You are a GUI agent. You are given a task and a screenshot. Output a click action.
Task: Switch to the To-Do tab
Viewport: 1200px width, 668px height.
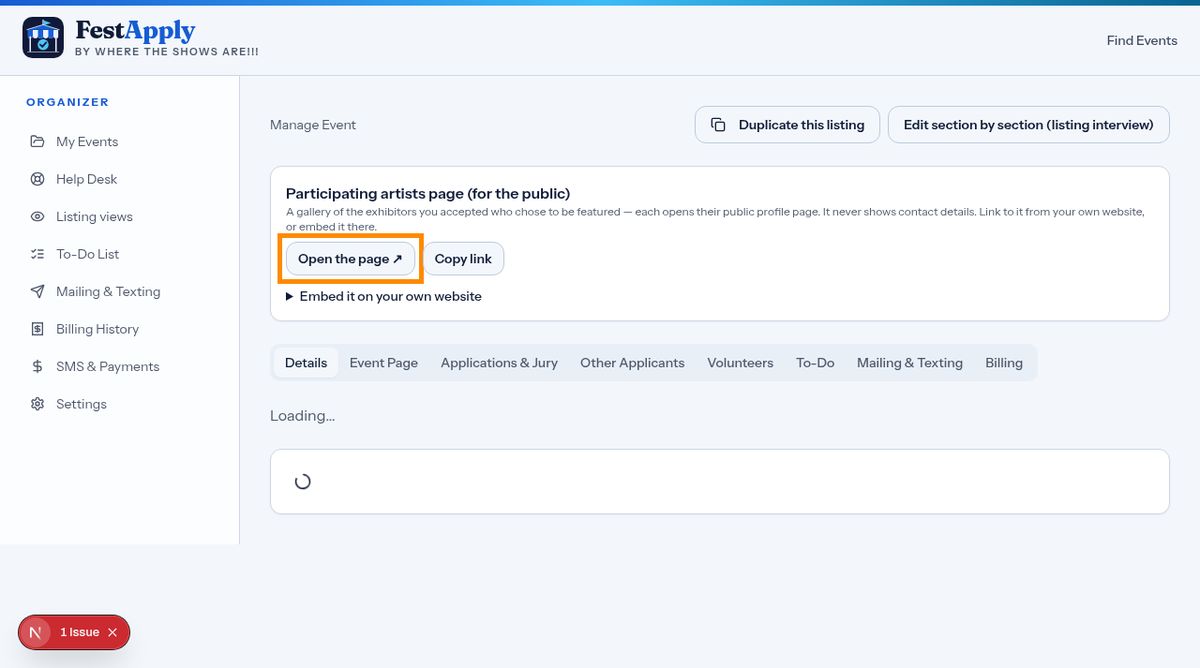tap(815, 363)
